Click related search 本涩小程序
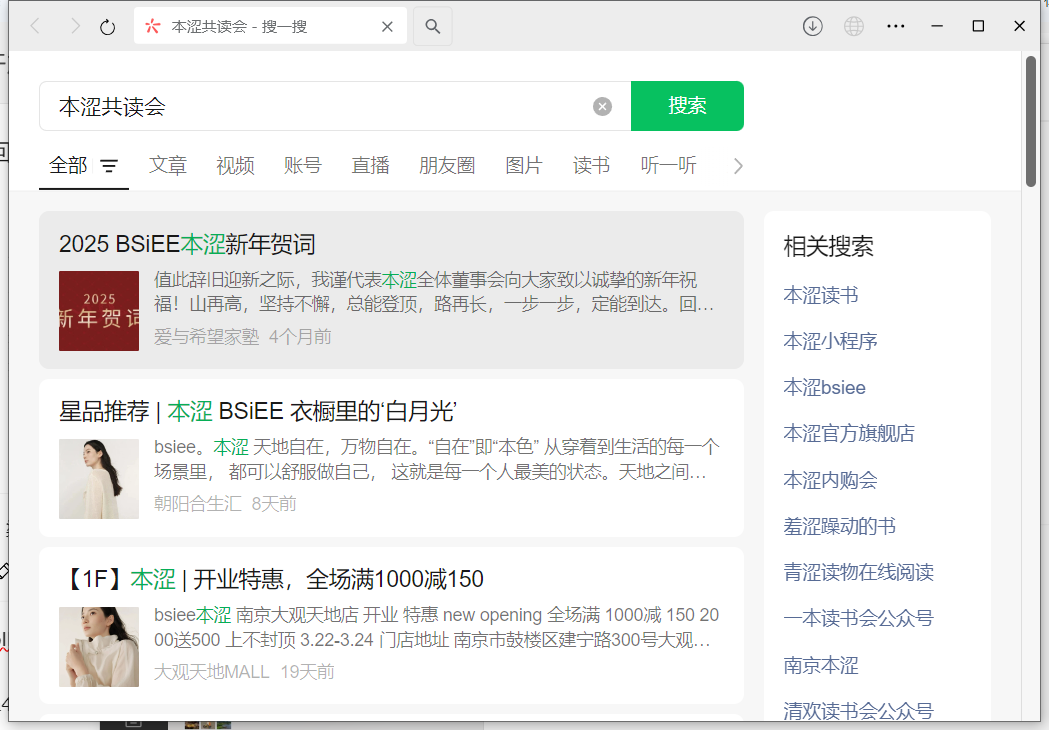The height and width of the screenshot is (730, 1049). (x=830, y=341)
